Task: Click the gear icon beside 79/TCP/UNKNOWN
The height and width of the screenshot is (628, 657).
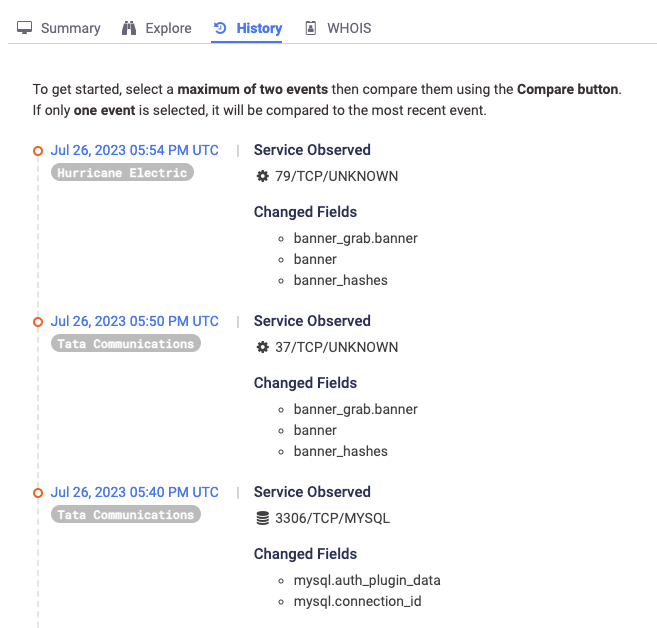Action: (x=263, y=176)
